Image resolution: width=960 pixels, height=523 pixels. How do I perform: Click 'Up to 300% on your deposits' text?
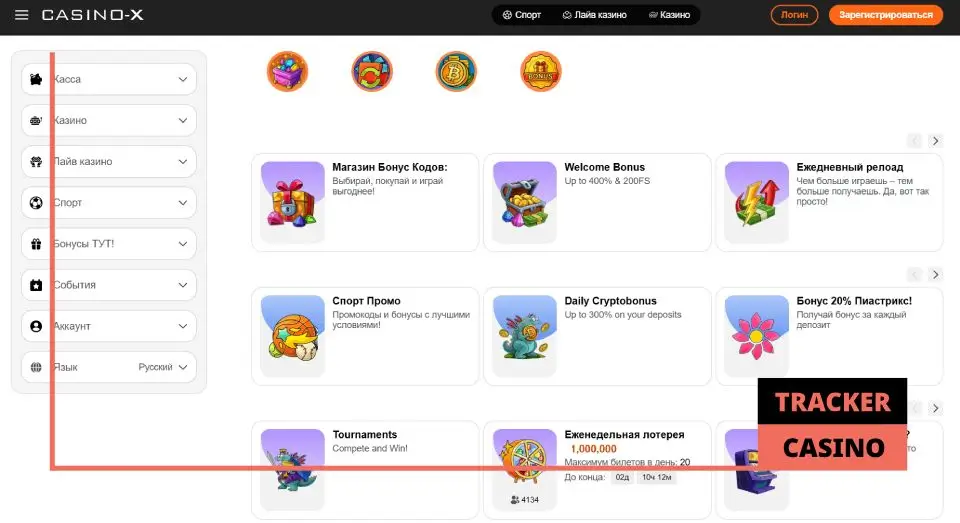(623, 314)
